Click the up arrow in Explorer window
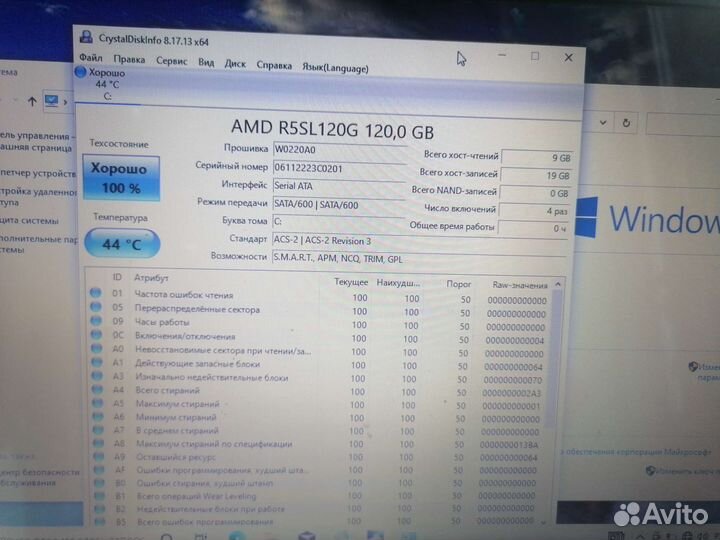Image resolution: width=720 pixels, height=540 pixels. coord(32,101)
